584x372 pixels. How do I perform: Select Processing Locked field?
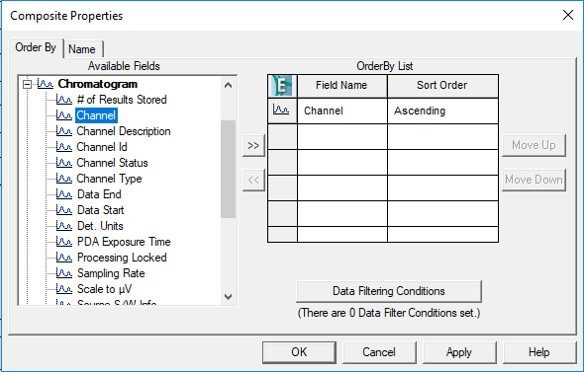pyautogui.click(x=122, y=257)
